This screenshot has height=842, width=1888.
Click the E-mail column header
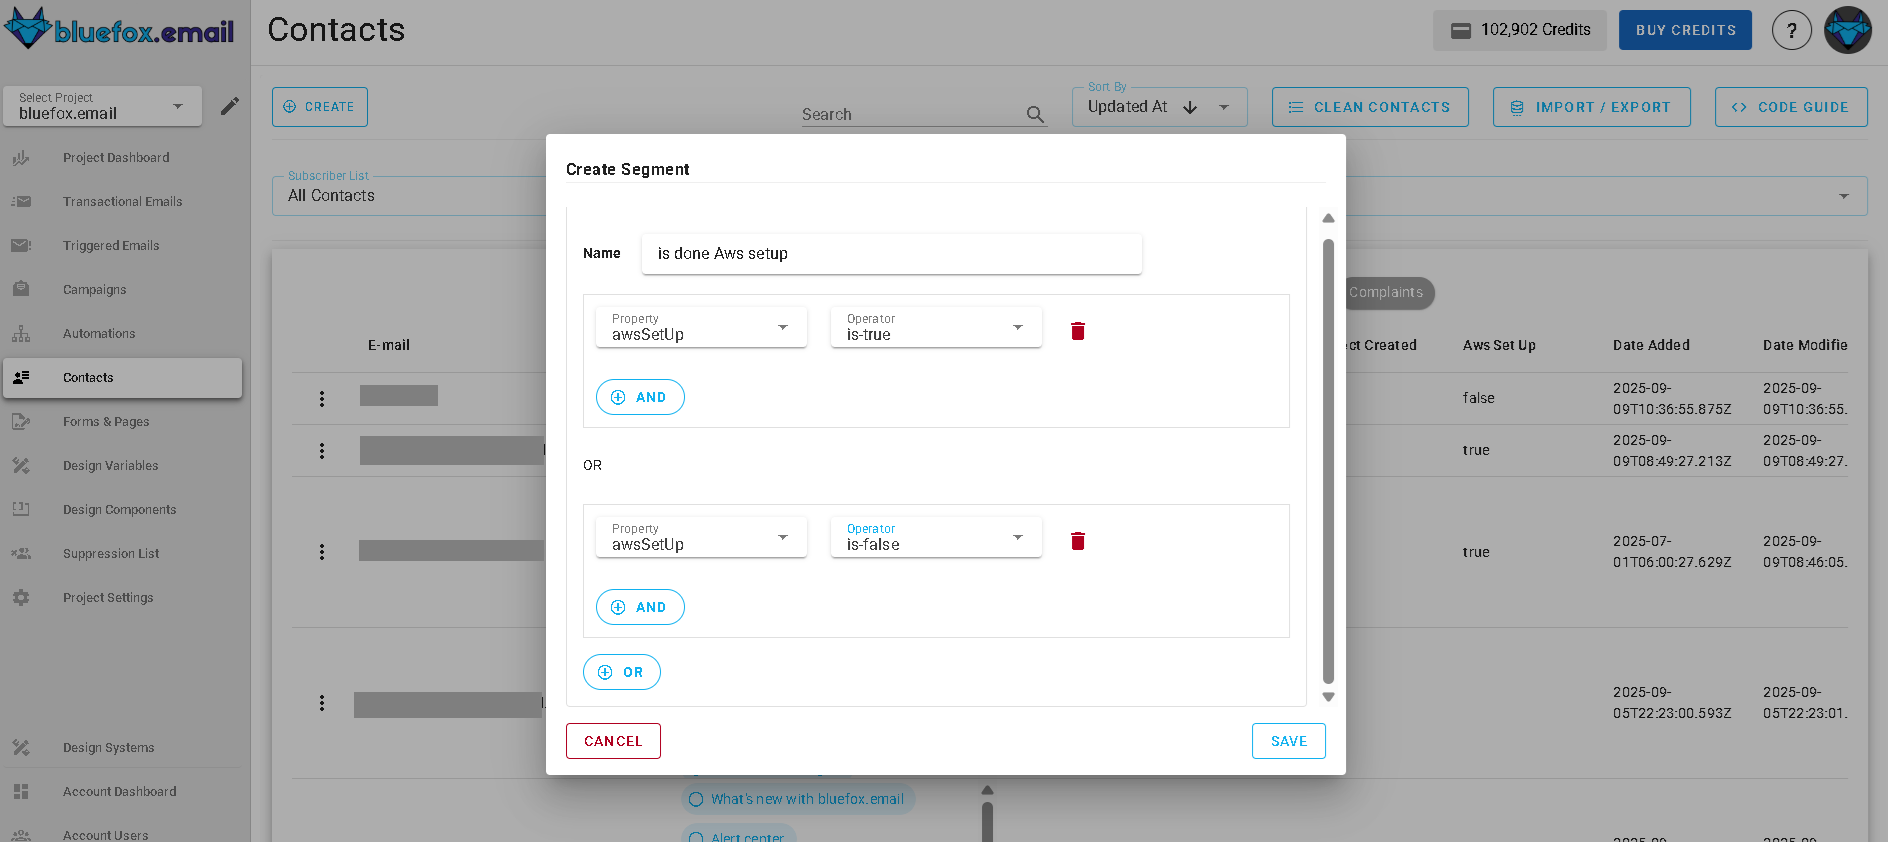[x=389, y=345]
